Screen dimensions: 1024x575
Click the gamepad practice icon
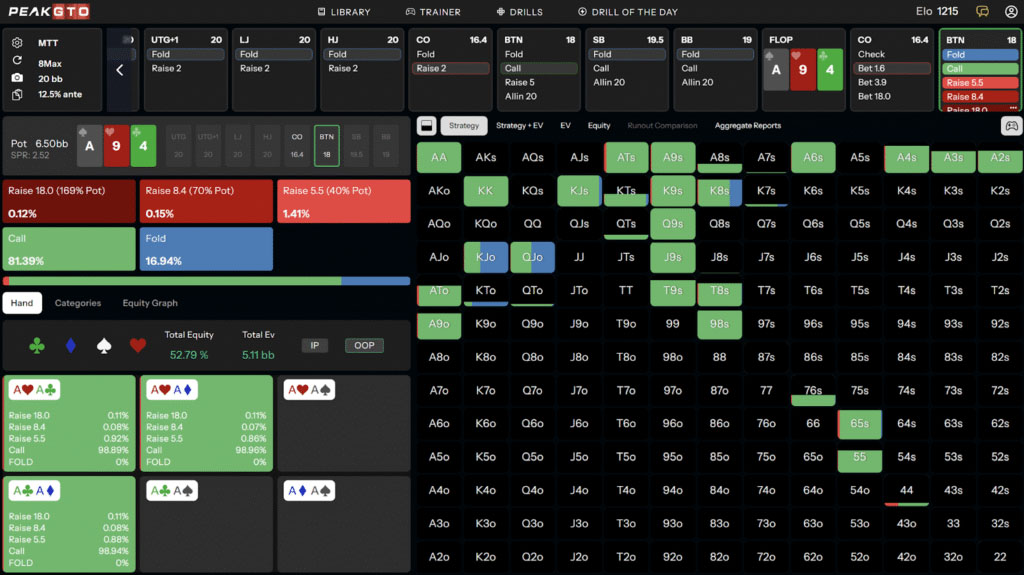(x=1011, y=126)
